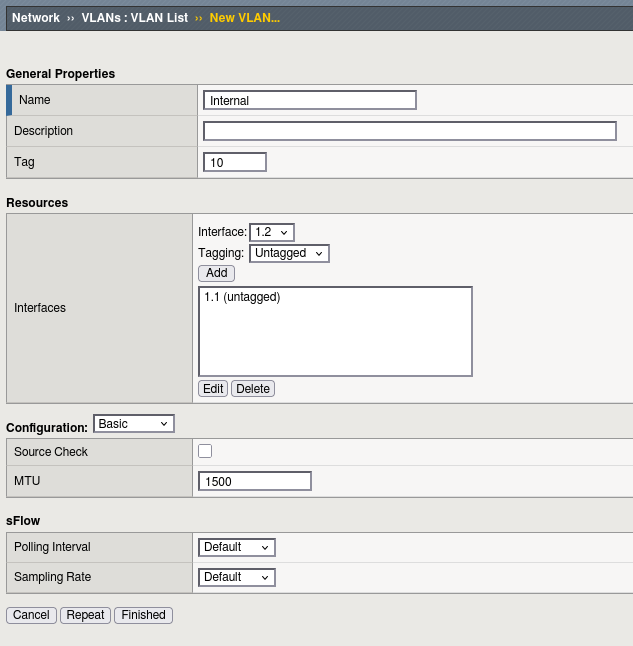The image size is (633, 646).
Task: Click the Sampling Rate label
Action: tap(52, 577)
